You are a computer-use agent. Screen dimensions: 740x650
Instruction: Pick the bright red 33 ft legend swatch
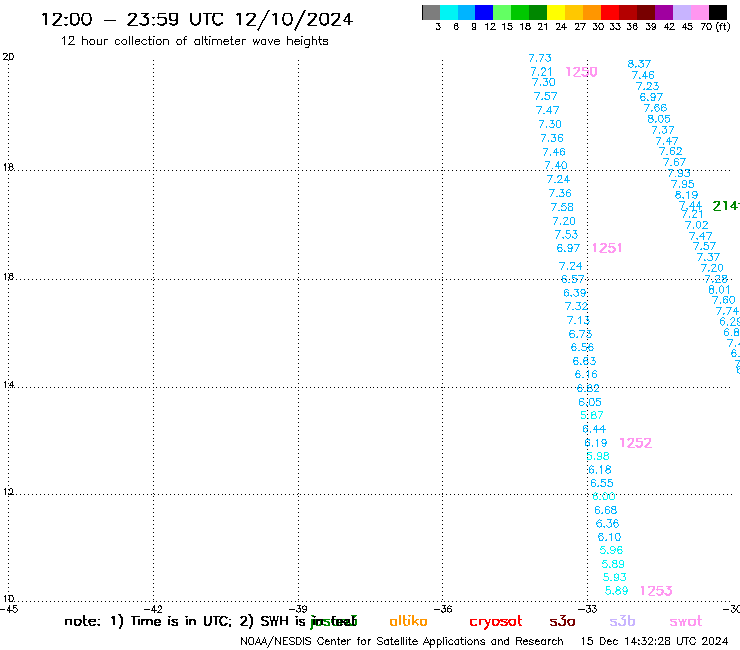tap(610, 12)
